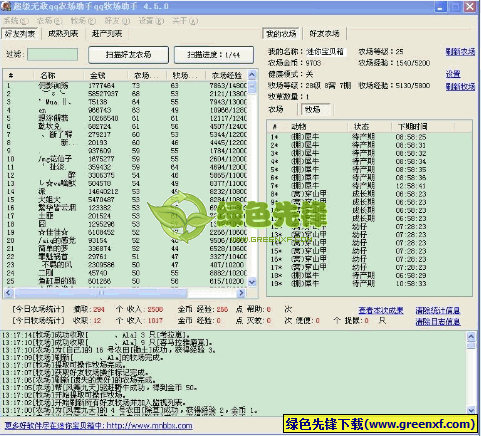Click the 清除统计信息 link
Screen dimensions: 481x436
(438, 310)
